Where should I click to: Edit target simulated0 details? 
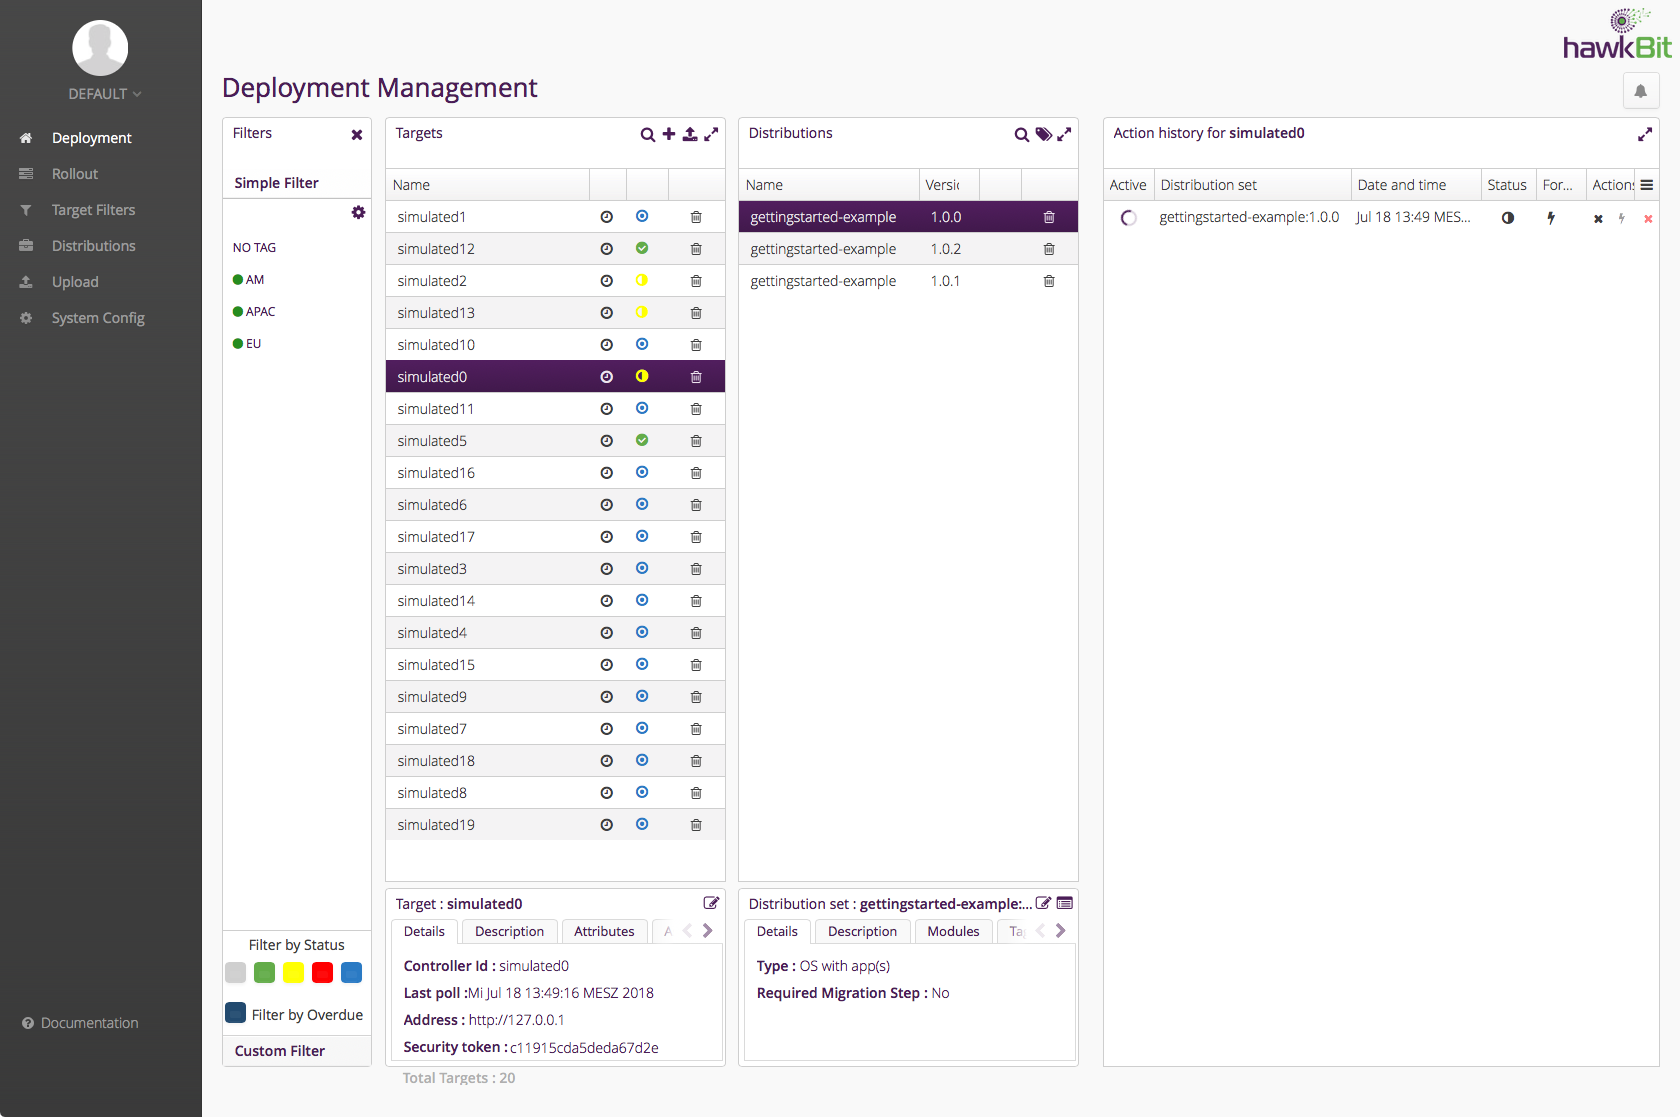[711, 903]
